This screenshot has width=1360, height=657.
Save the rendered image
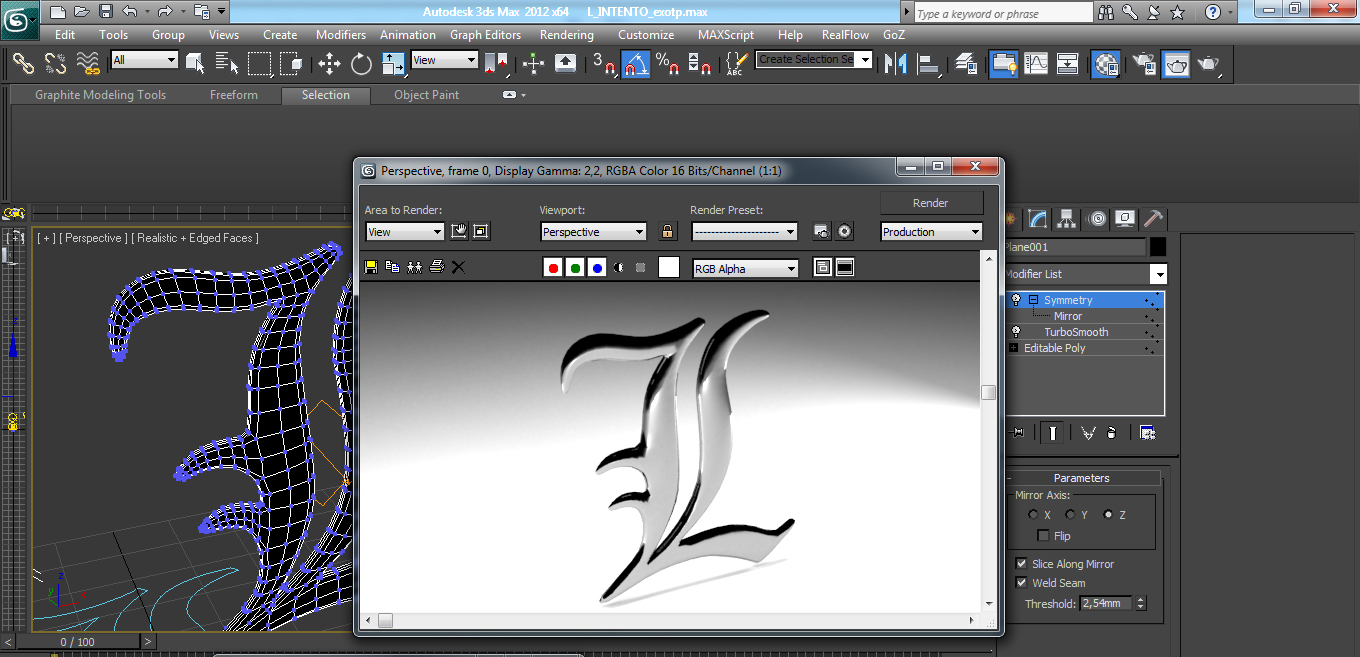[x=371, y=267]
